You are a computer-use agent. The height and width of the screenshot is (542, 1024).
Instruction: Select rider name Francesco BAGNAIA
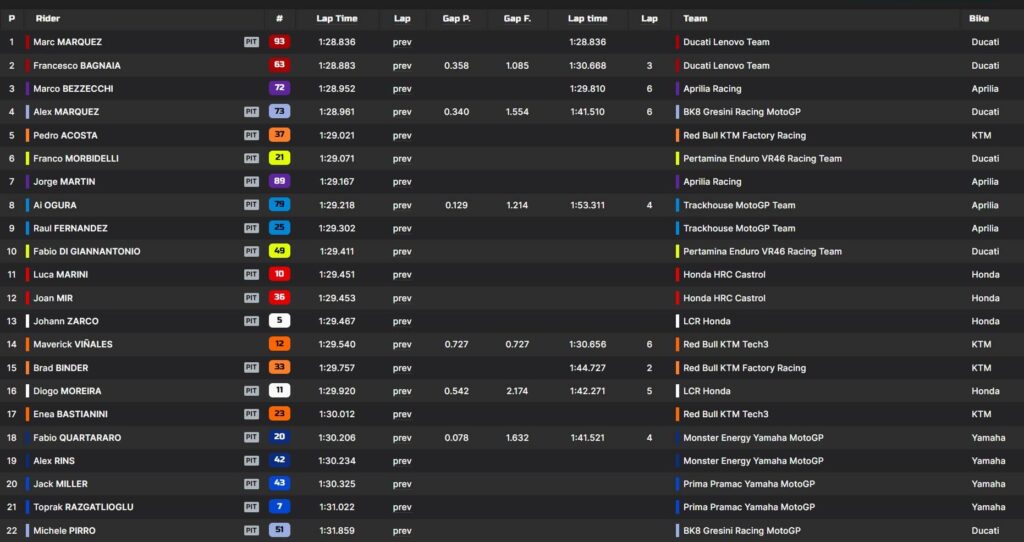pos(77,65)
